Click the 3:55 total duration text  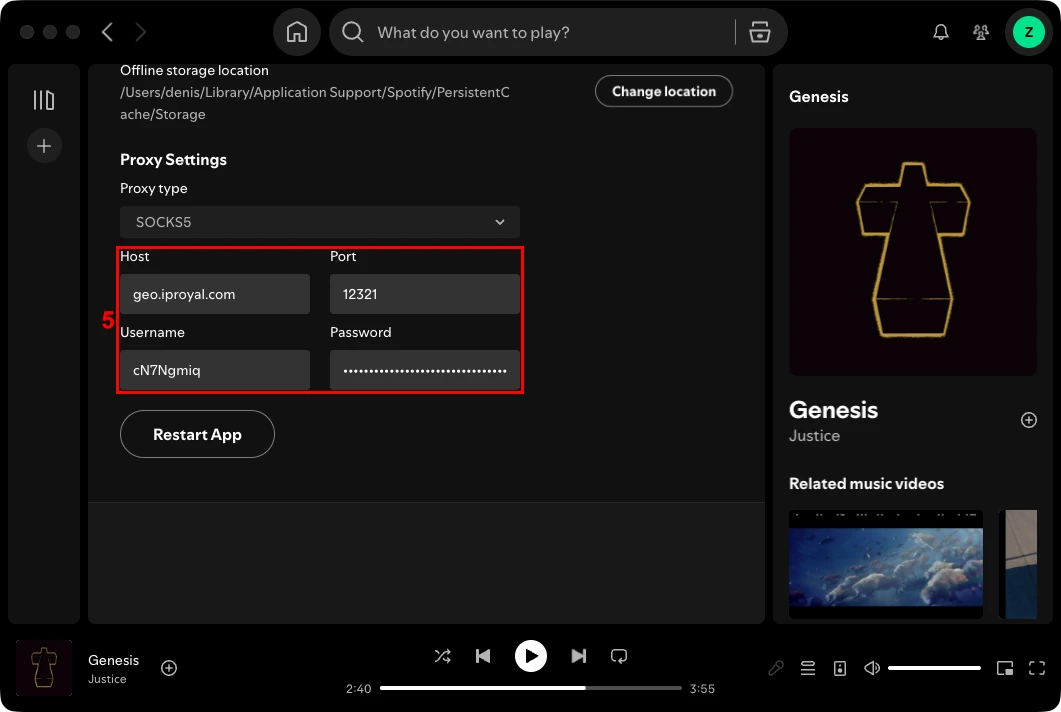pos(702,688)
